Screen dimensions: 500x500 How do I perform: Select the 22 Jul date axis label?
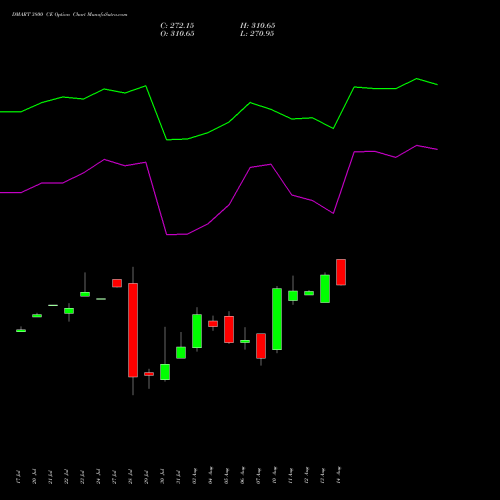click(66, 477)
